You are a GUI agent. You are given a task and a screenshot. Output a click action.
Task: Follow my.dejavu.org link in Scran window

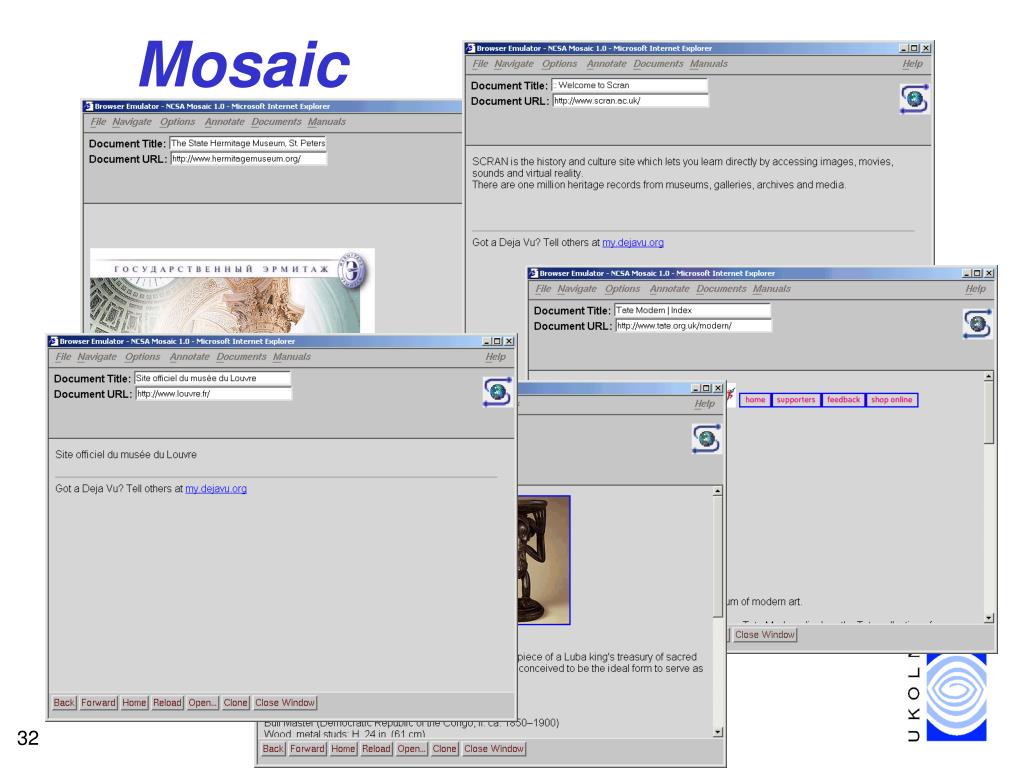[x=633, y=242]
